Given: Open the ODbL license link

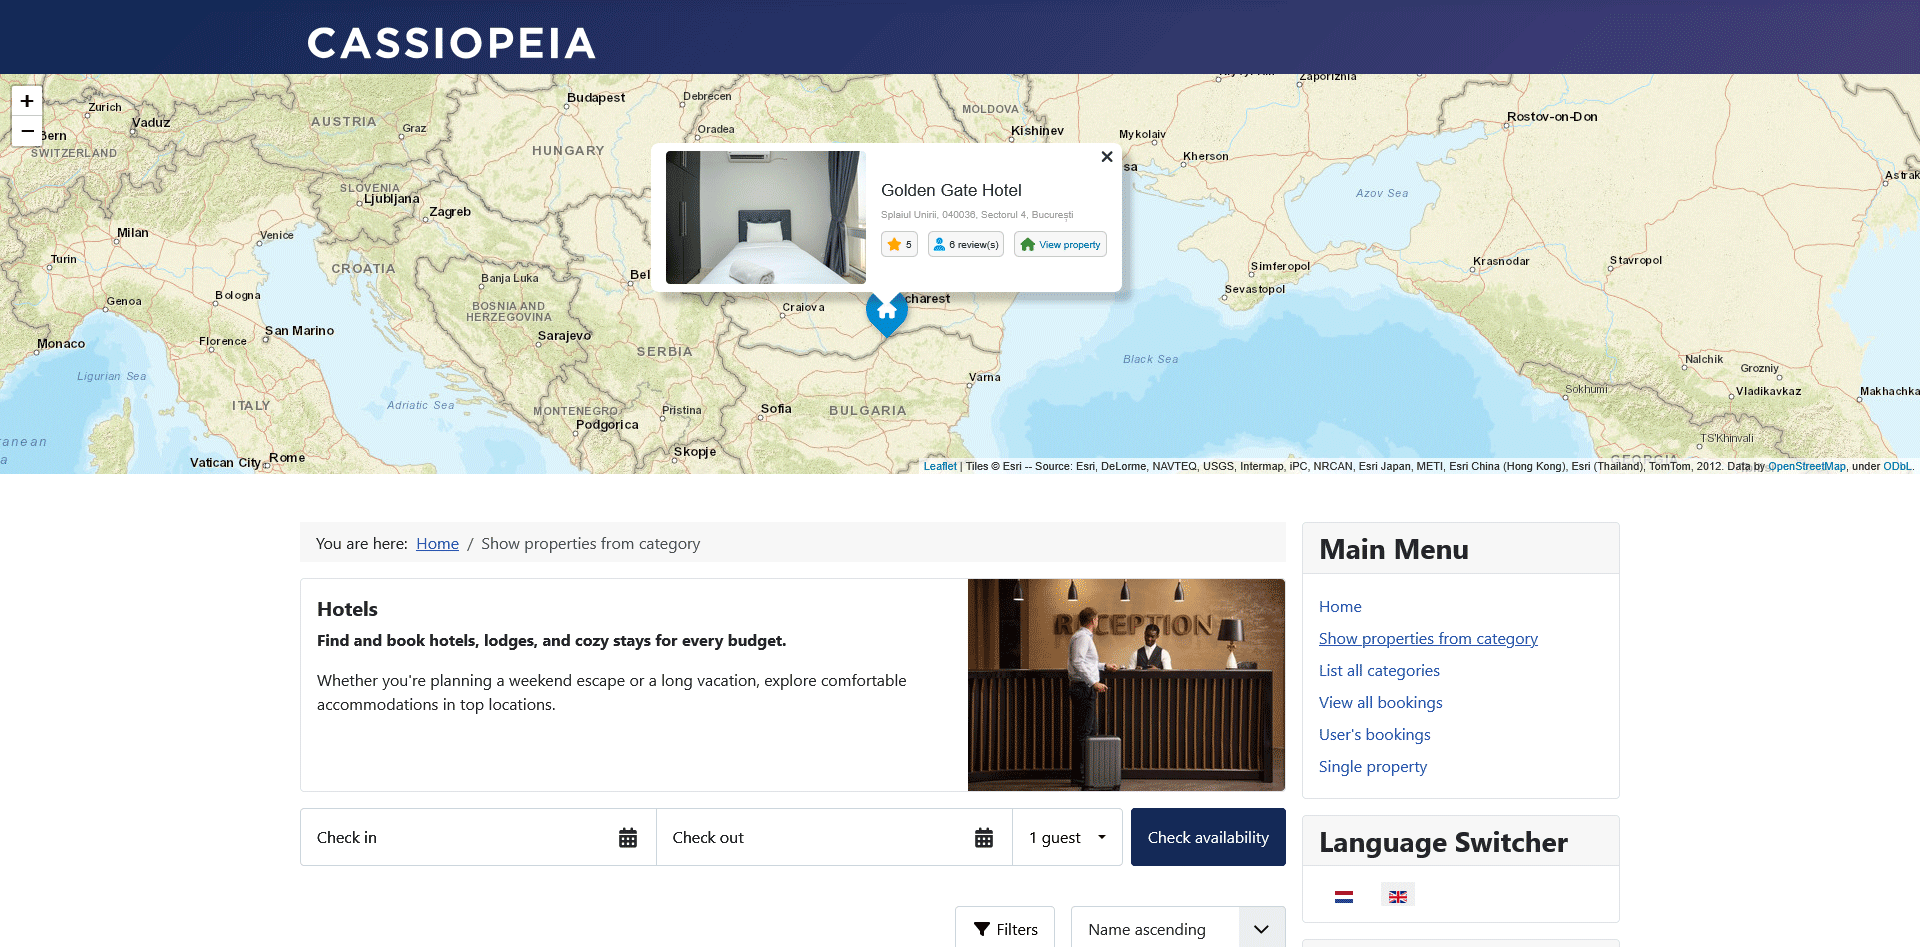Looking at the screenshot, I should tap(1897, 466).
